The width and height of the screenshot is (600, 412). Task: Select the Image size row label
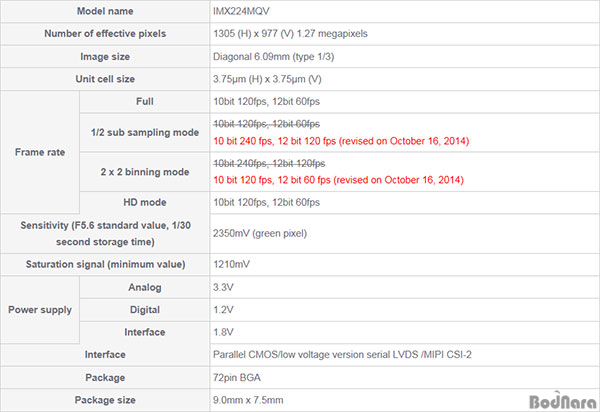click(105, 57)
